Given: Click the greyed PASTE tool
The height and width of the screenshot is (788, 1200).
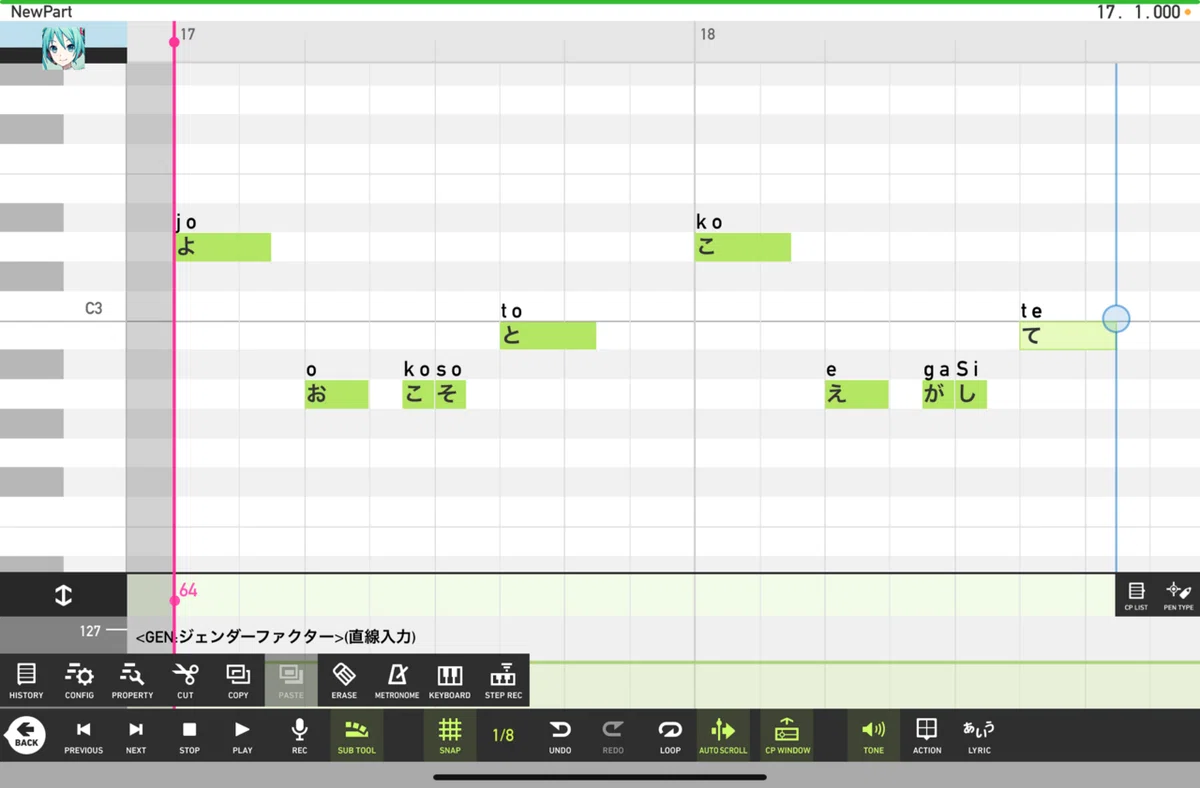Looking at the screenshot, I should click(x=291, y=681).
